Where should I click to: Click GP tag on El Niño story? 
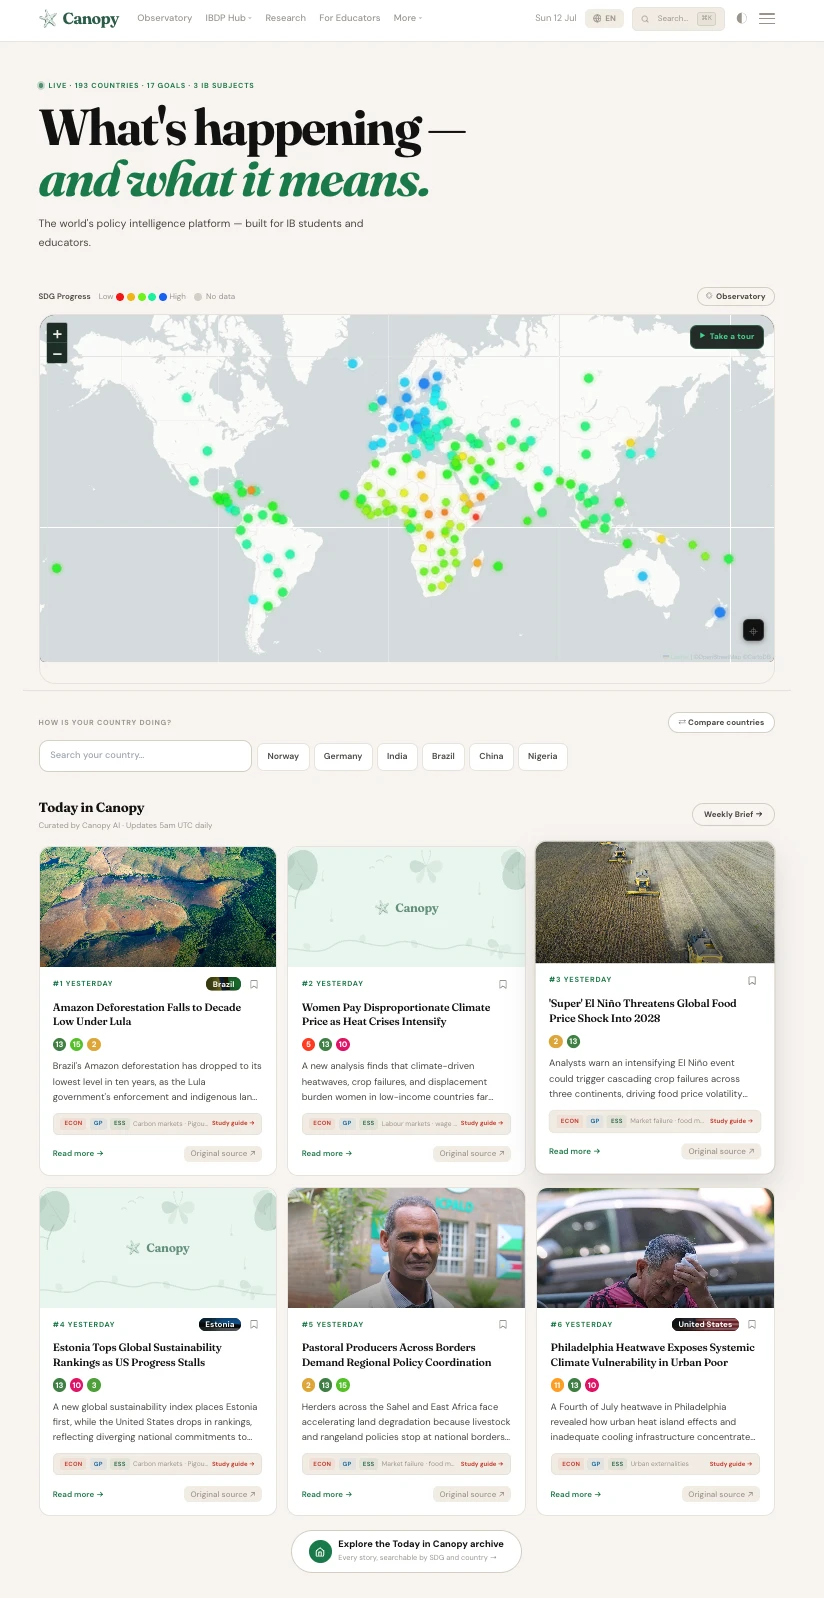tap(595, 1121)
